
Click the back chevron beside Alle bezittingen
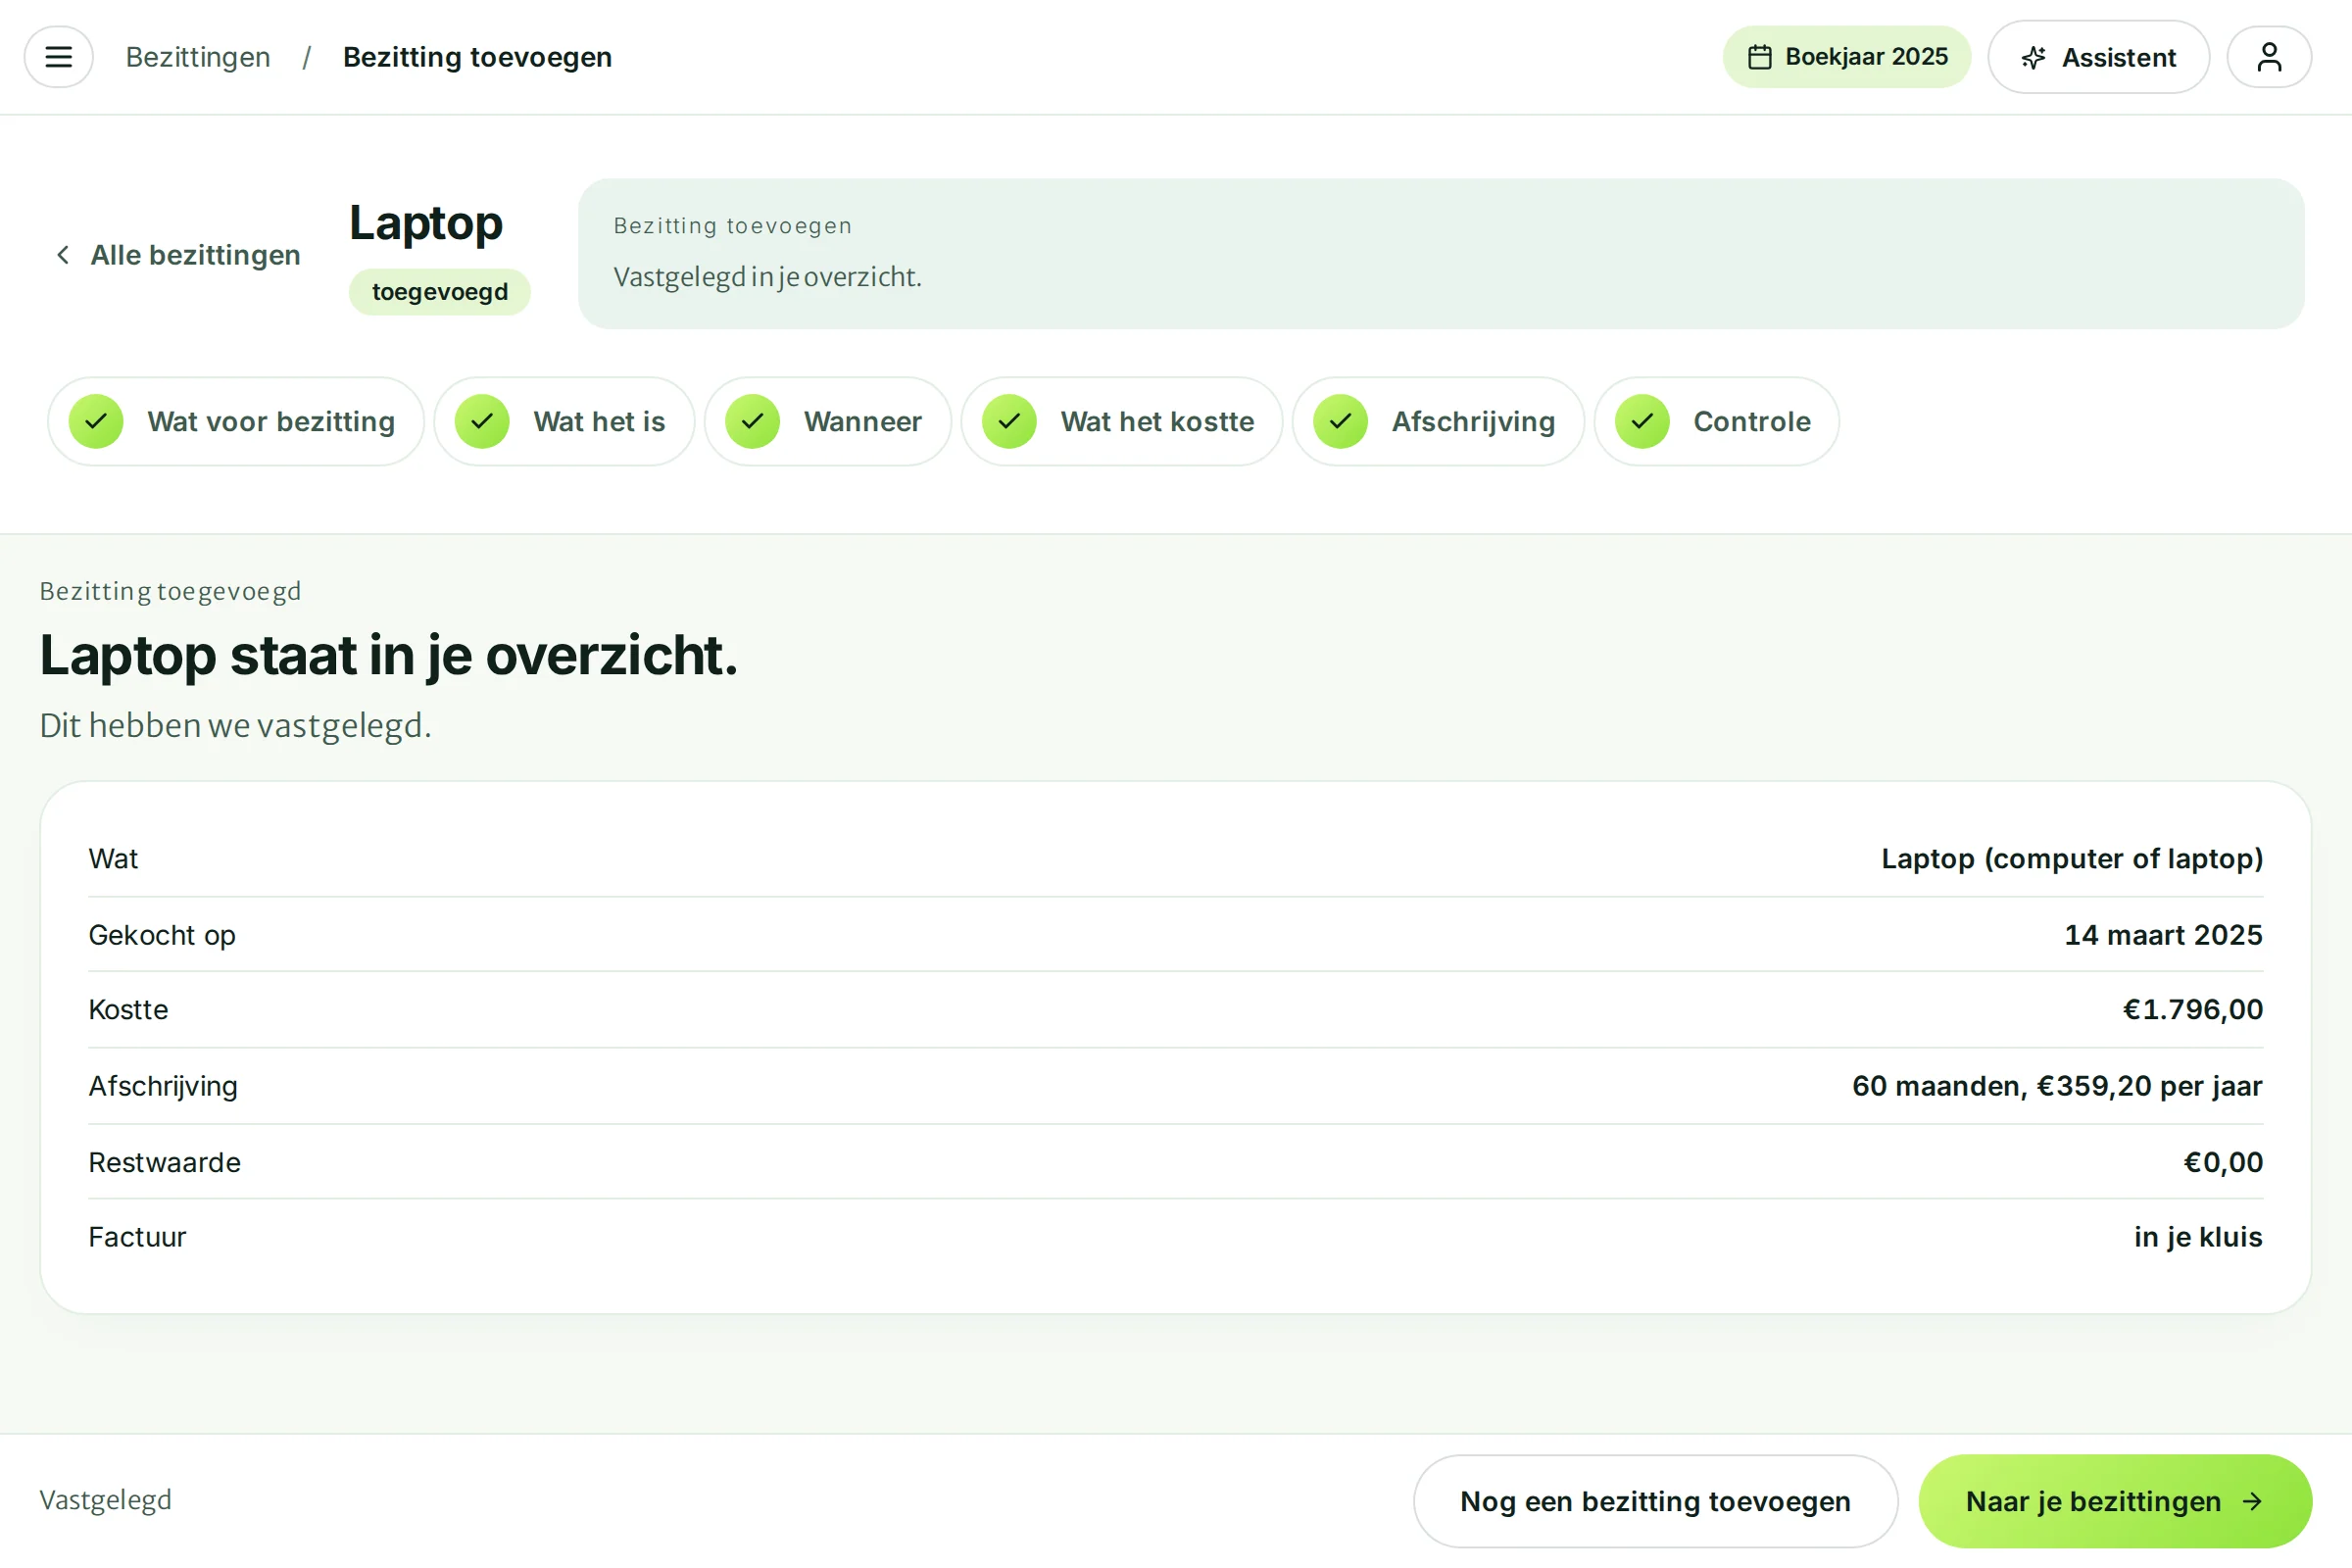pos(63,255)
